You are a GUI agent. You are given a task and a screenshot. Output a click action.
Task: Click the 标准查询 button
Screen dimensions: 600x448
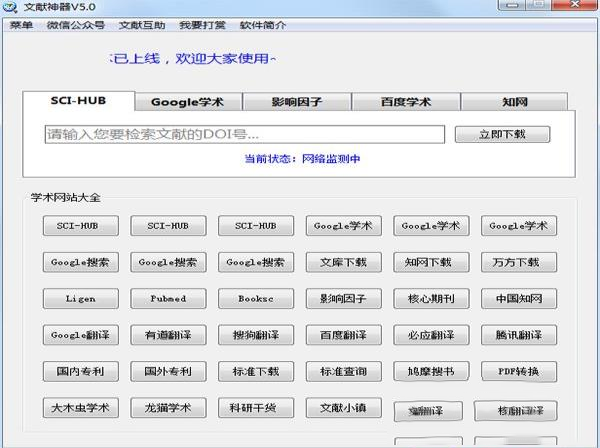[x=344, y=371]
